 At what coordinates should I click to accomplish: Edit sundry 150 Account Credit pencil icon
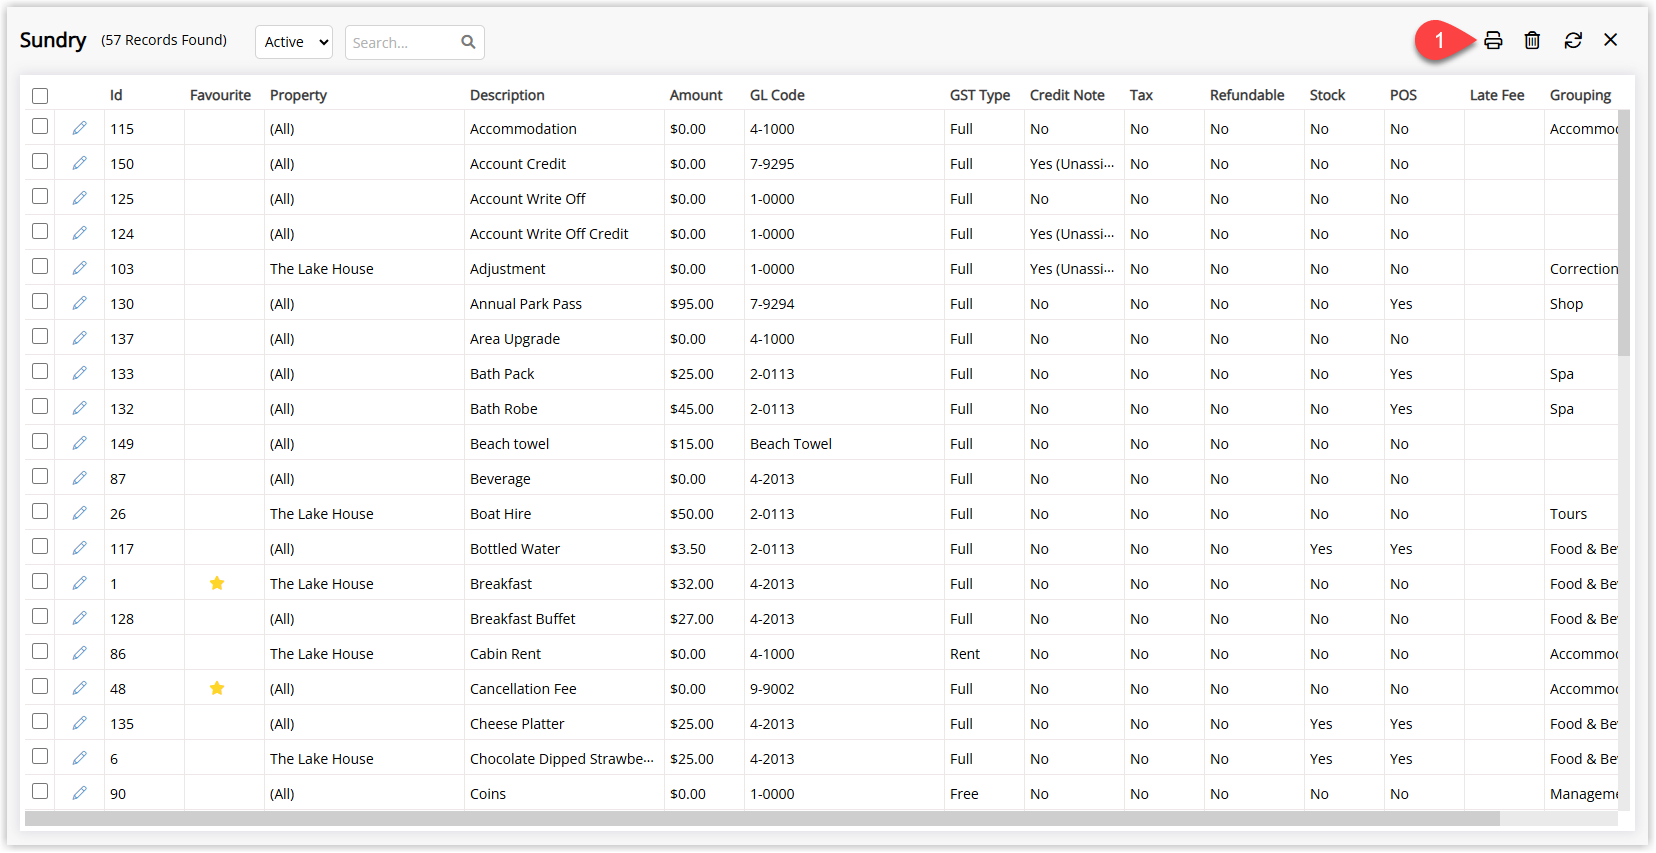[x=79, y=163]
